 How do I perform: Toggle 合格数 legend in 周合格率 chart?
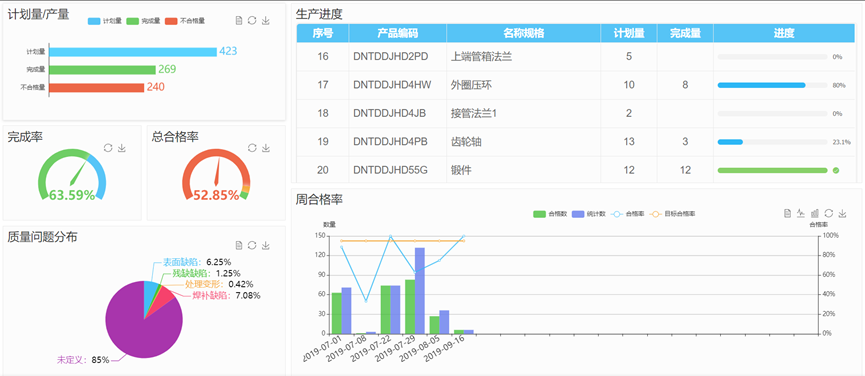click(550, 213)
